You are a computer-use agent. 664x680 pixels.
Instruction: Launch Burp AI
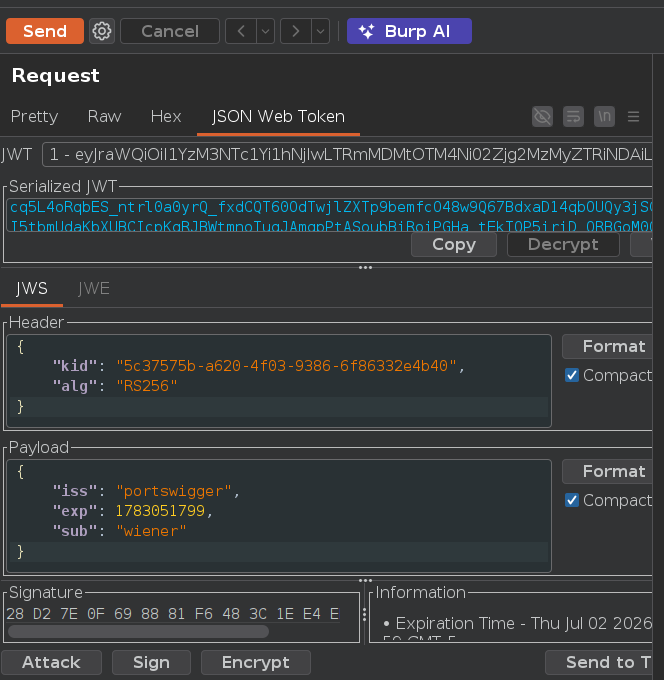pos(409,31)
